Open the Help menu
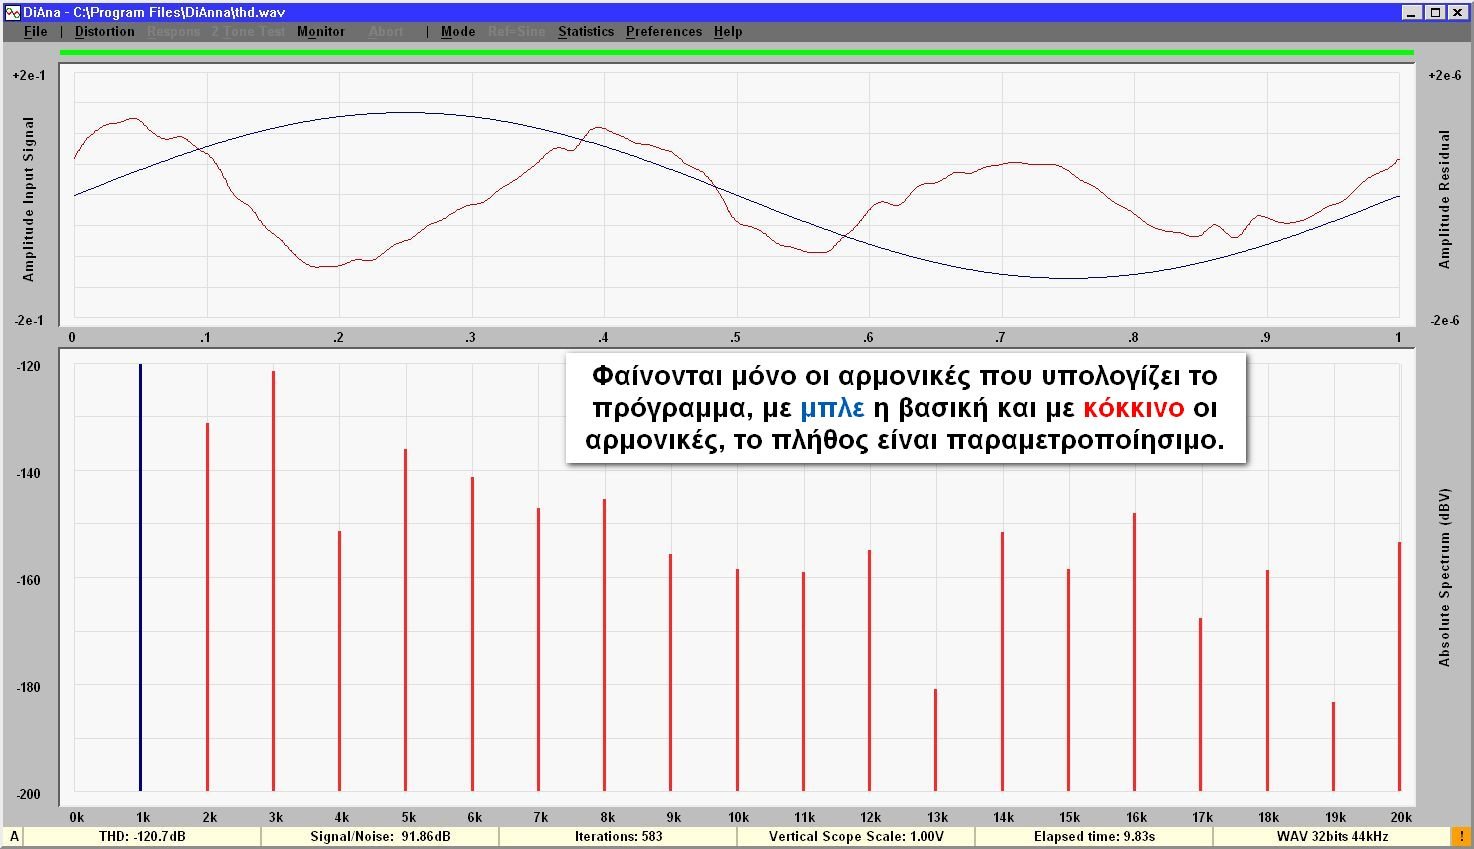The height and width of the screenshot is (849, 1474). click(x=727, y=32)
